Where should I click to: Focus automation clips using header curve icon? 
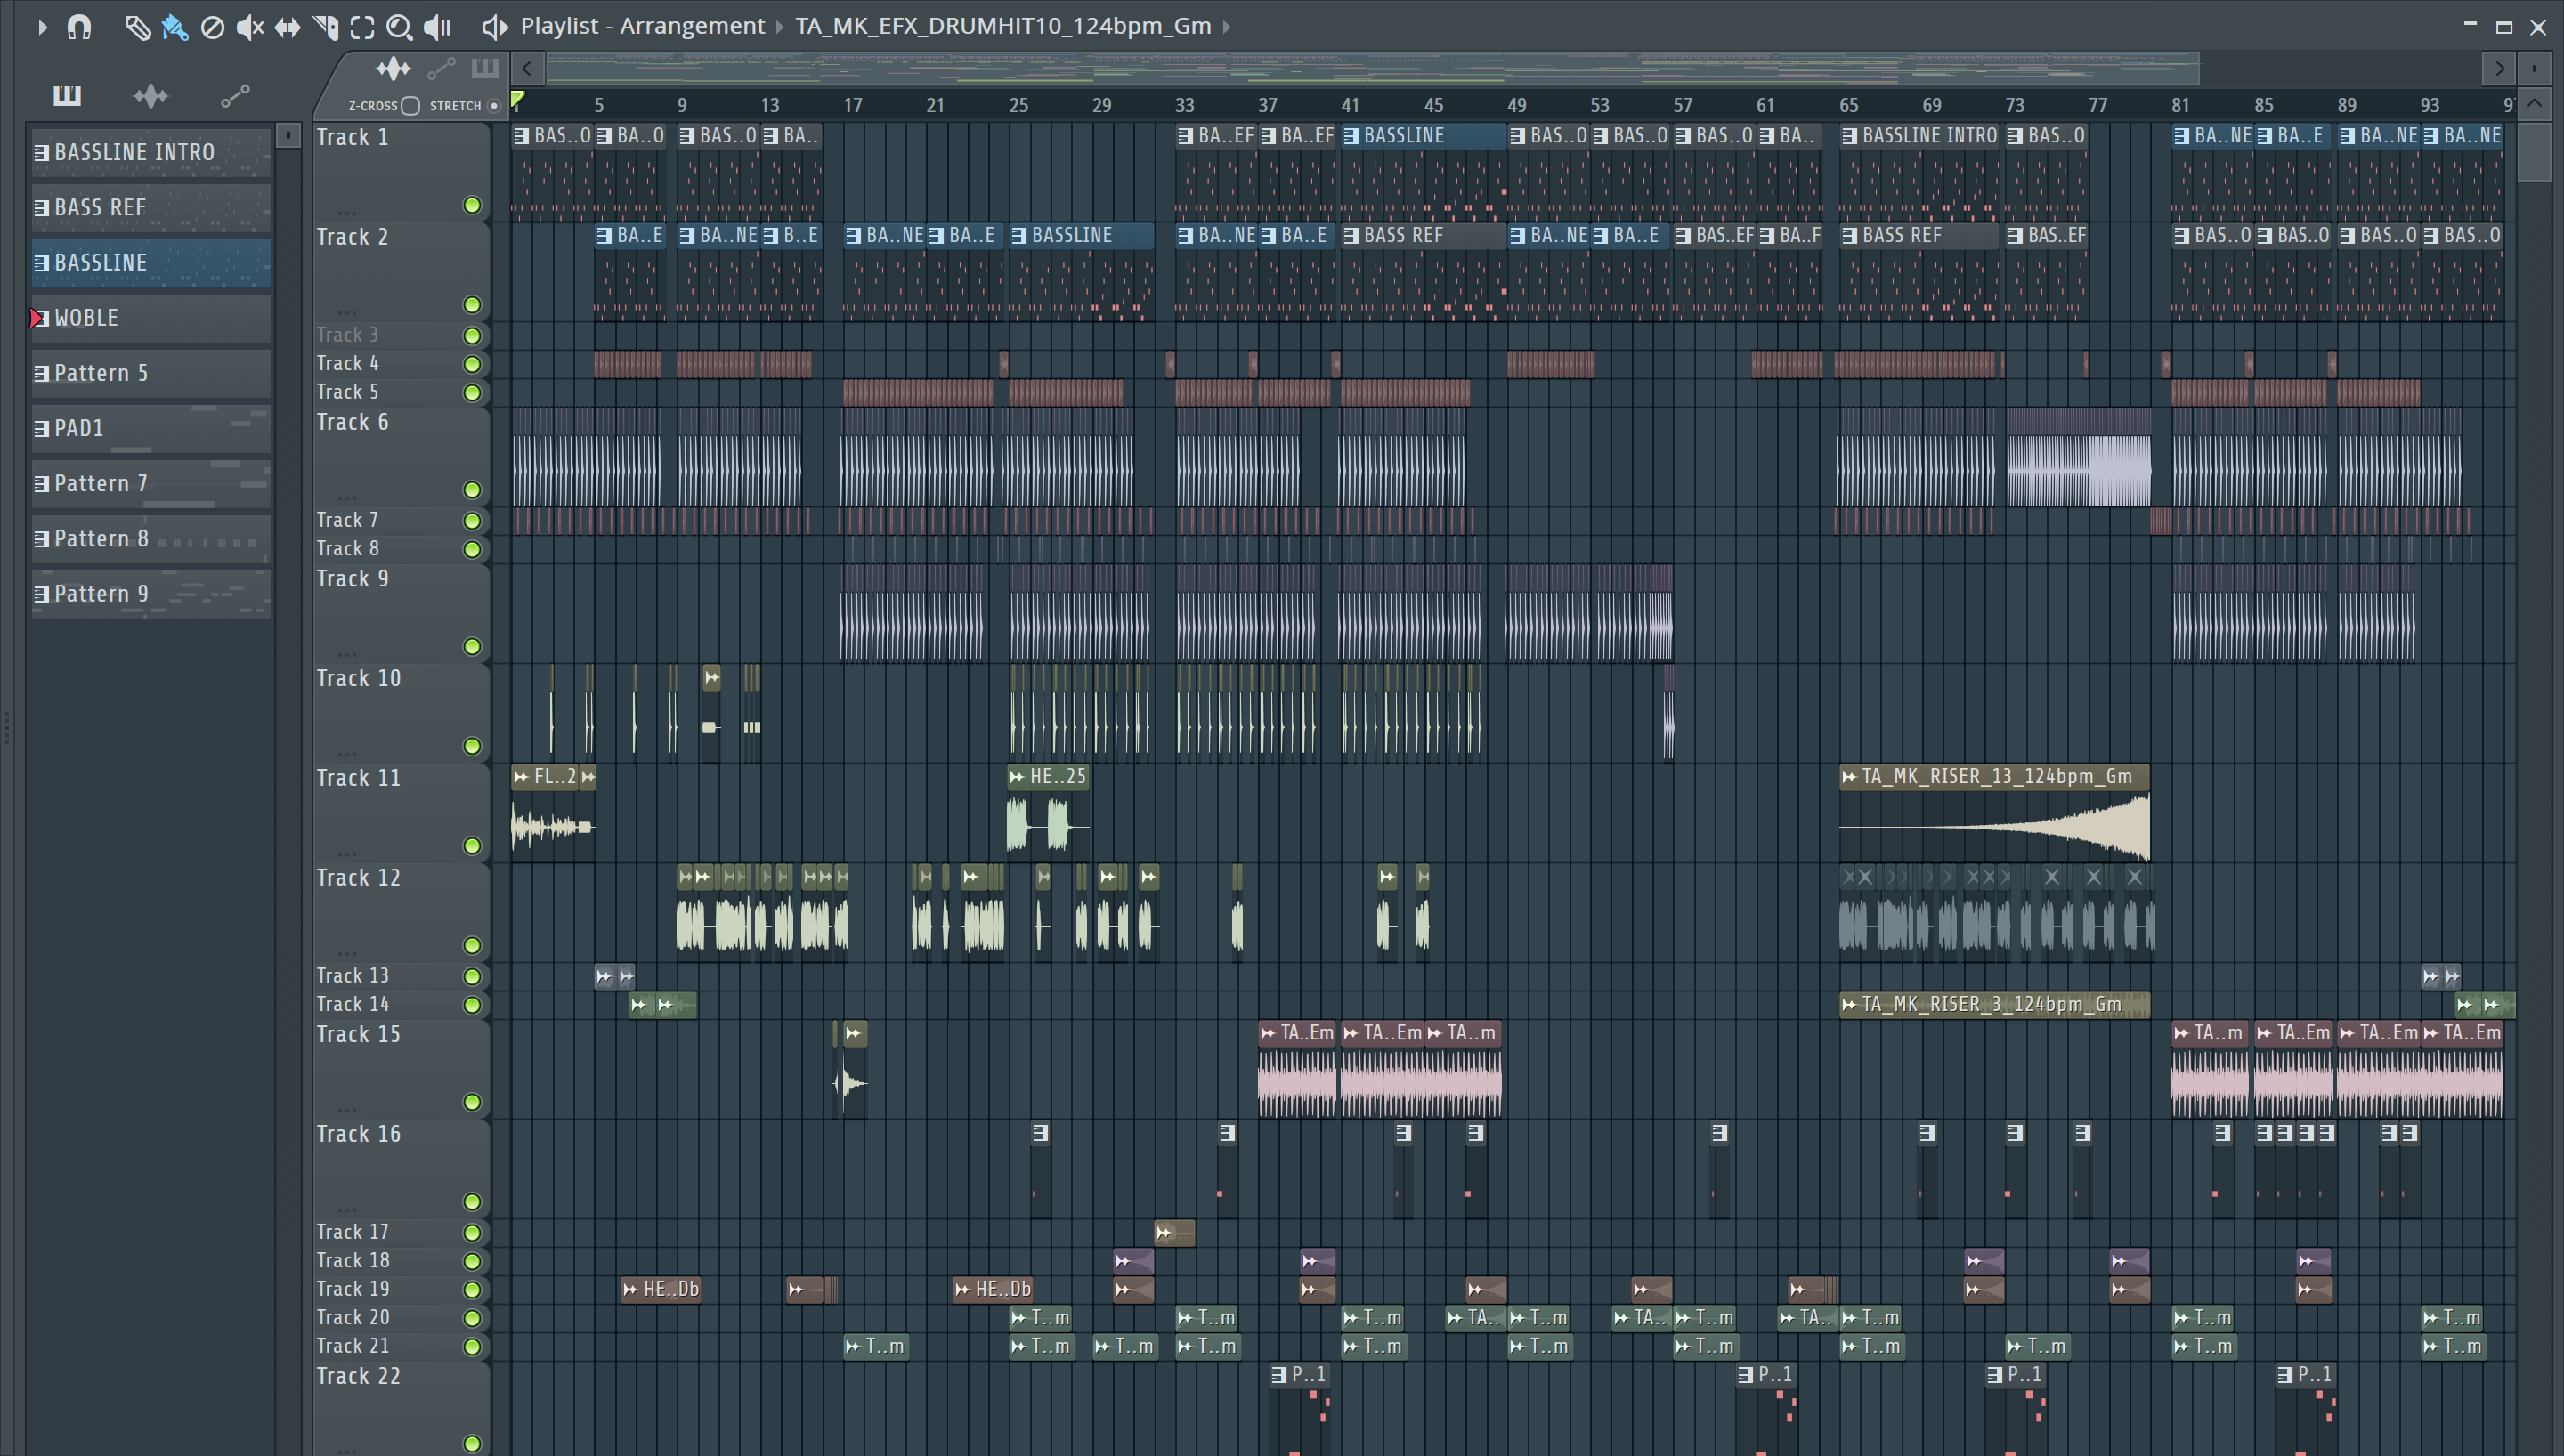[x=441, y=68]
